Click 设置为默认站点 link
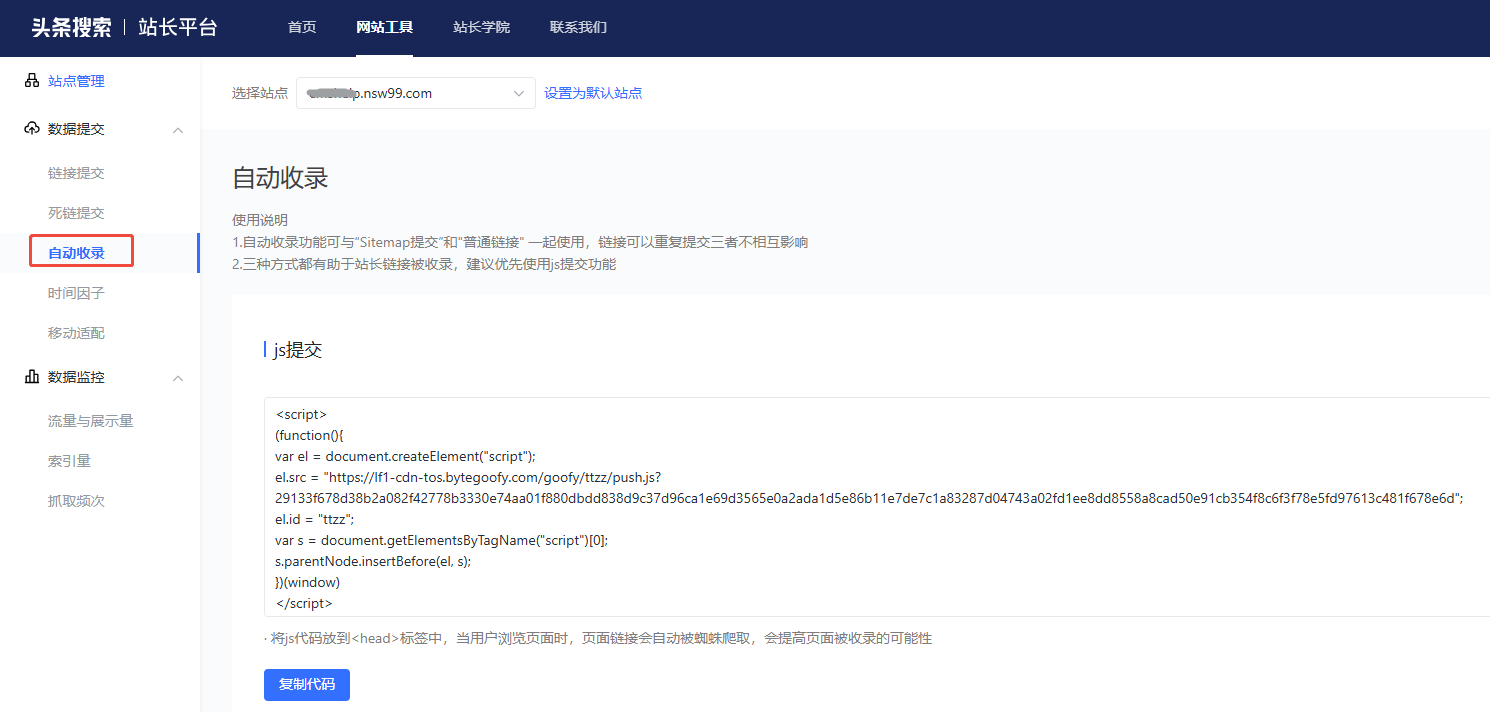Viewport: 1490px width, 712px height. coord(593,93)
